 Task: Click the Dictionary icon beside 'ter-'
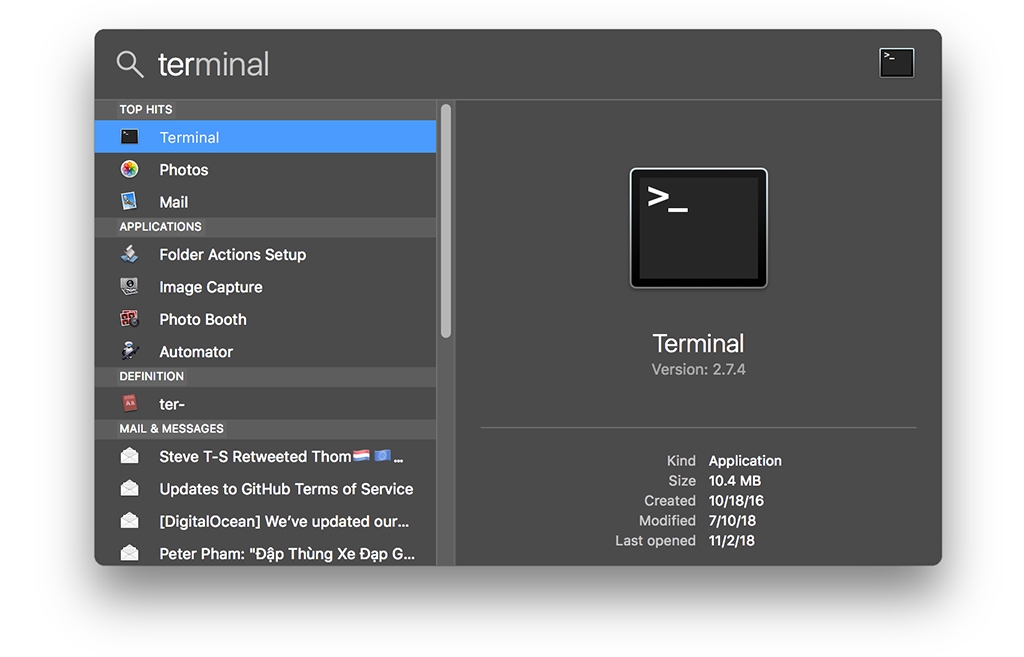click(129, 403)
